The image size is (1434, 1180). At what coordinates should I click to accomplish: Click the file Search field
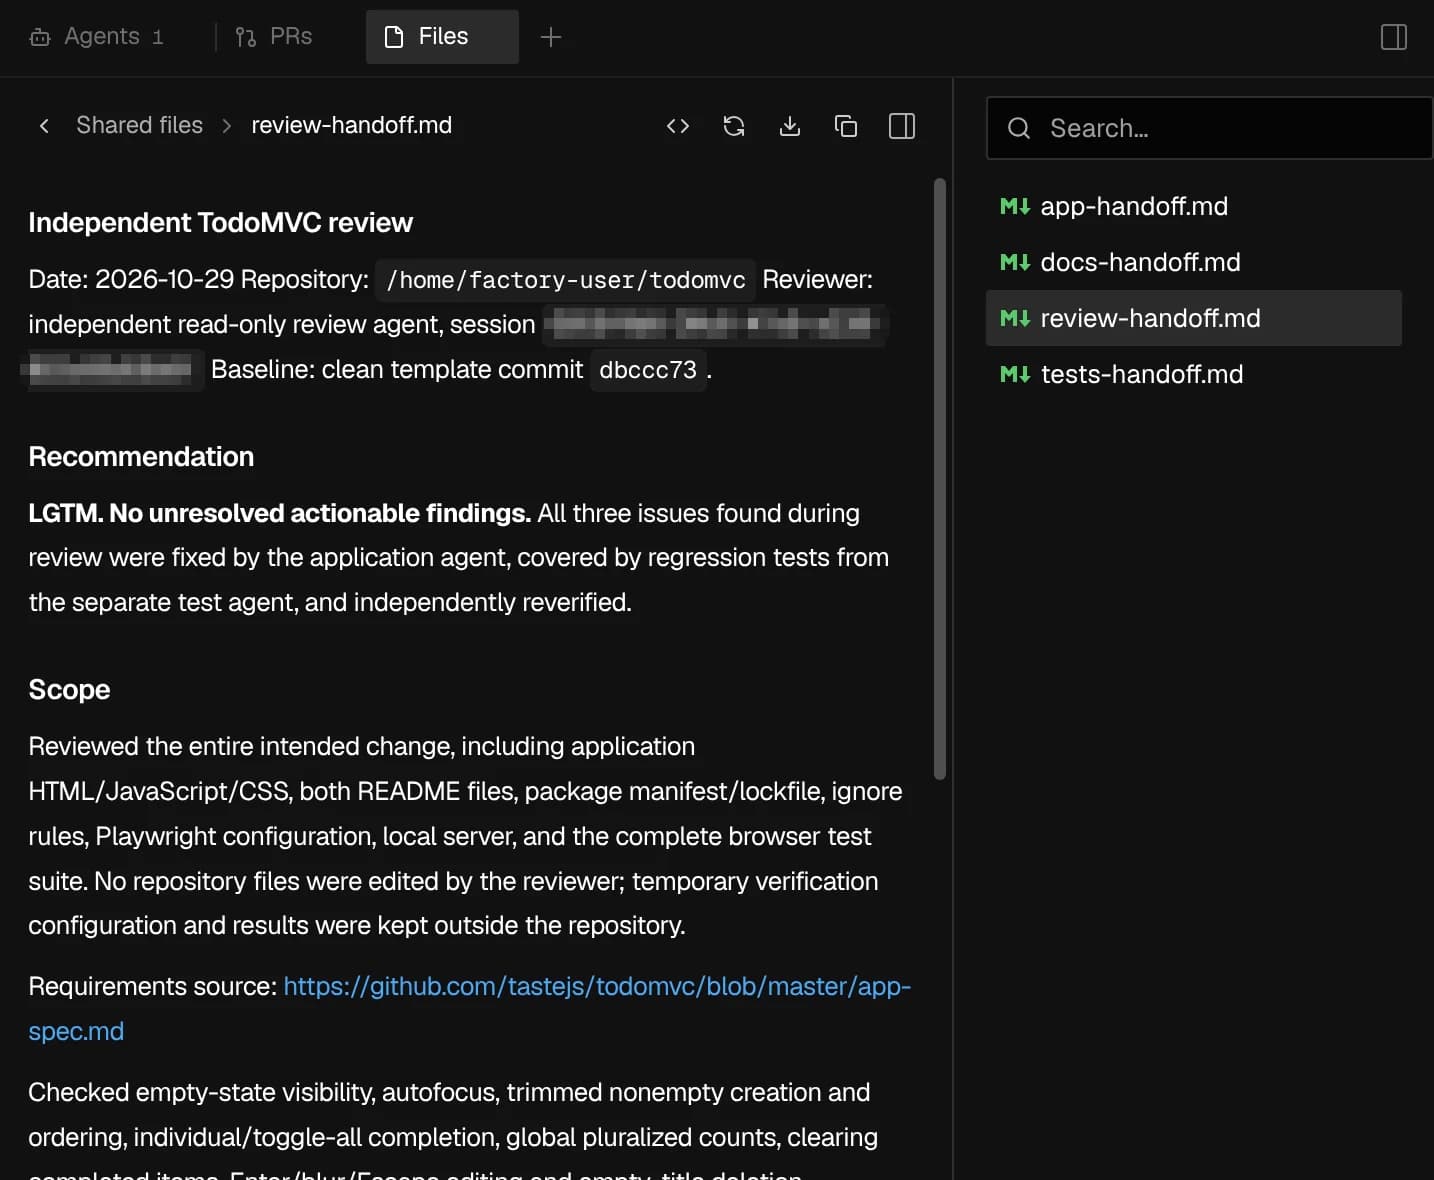tap(1210, 128)
